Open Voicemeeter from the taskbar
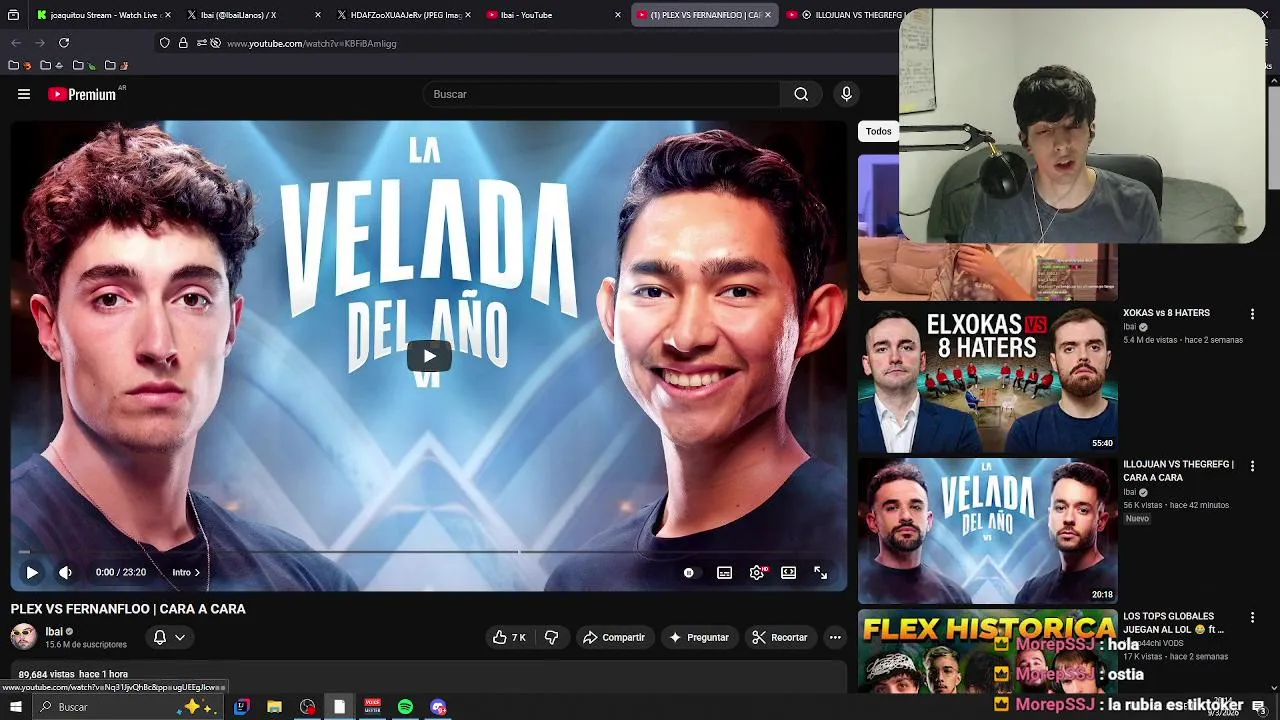 click(372, 707)
